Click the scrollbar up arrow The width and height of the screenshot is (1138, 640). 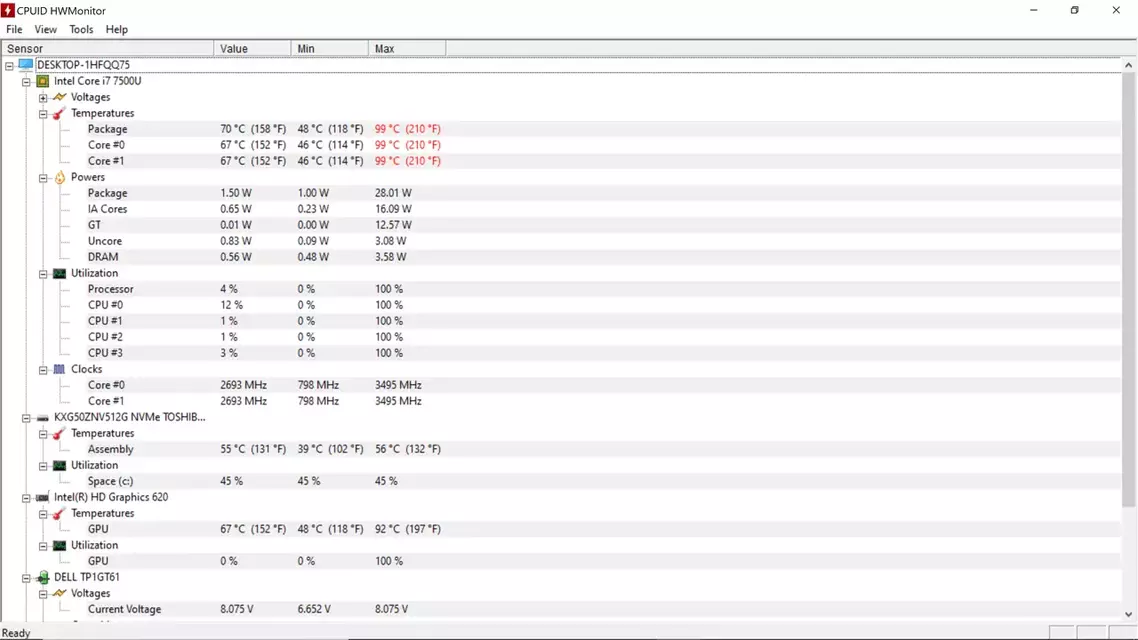(x=1129, y=65)
